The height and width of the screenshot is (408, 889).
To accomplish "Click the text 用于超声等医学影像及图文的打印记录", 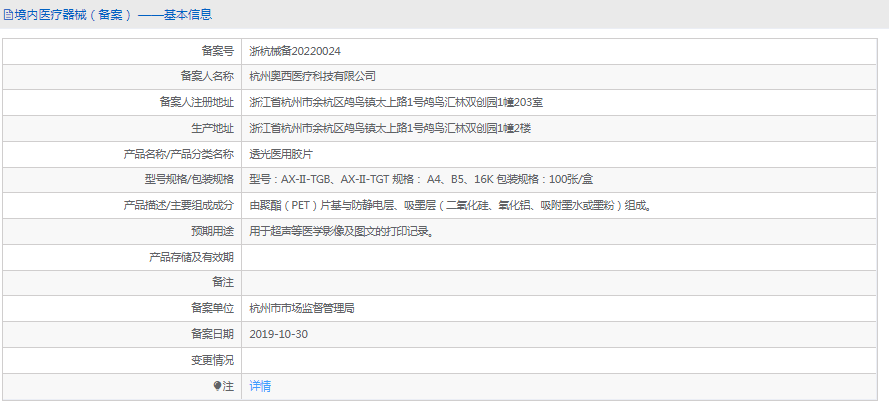I will [342, 231].
